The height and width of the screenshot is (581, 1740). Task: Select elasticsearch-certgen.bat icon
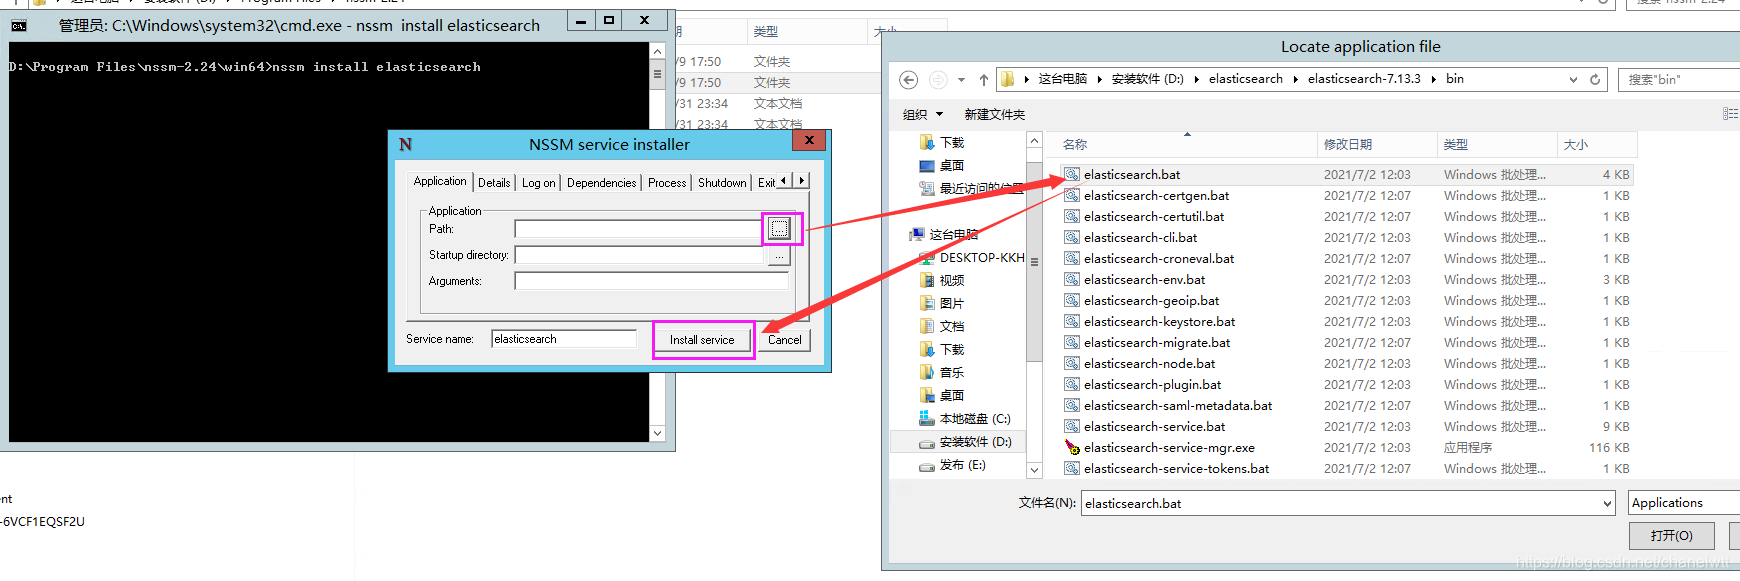point(1071,195)
